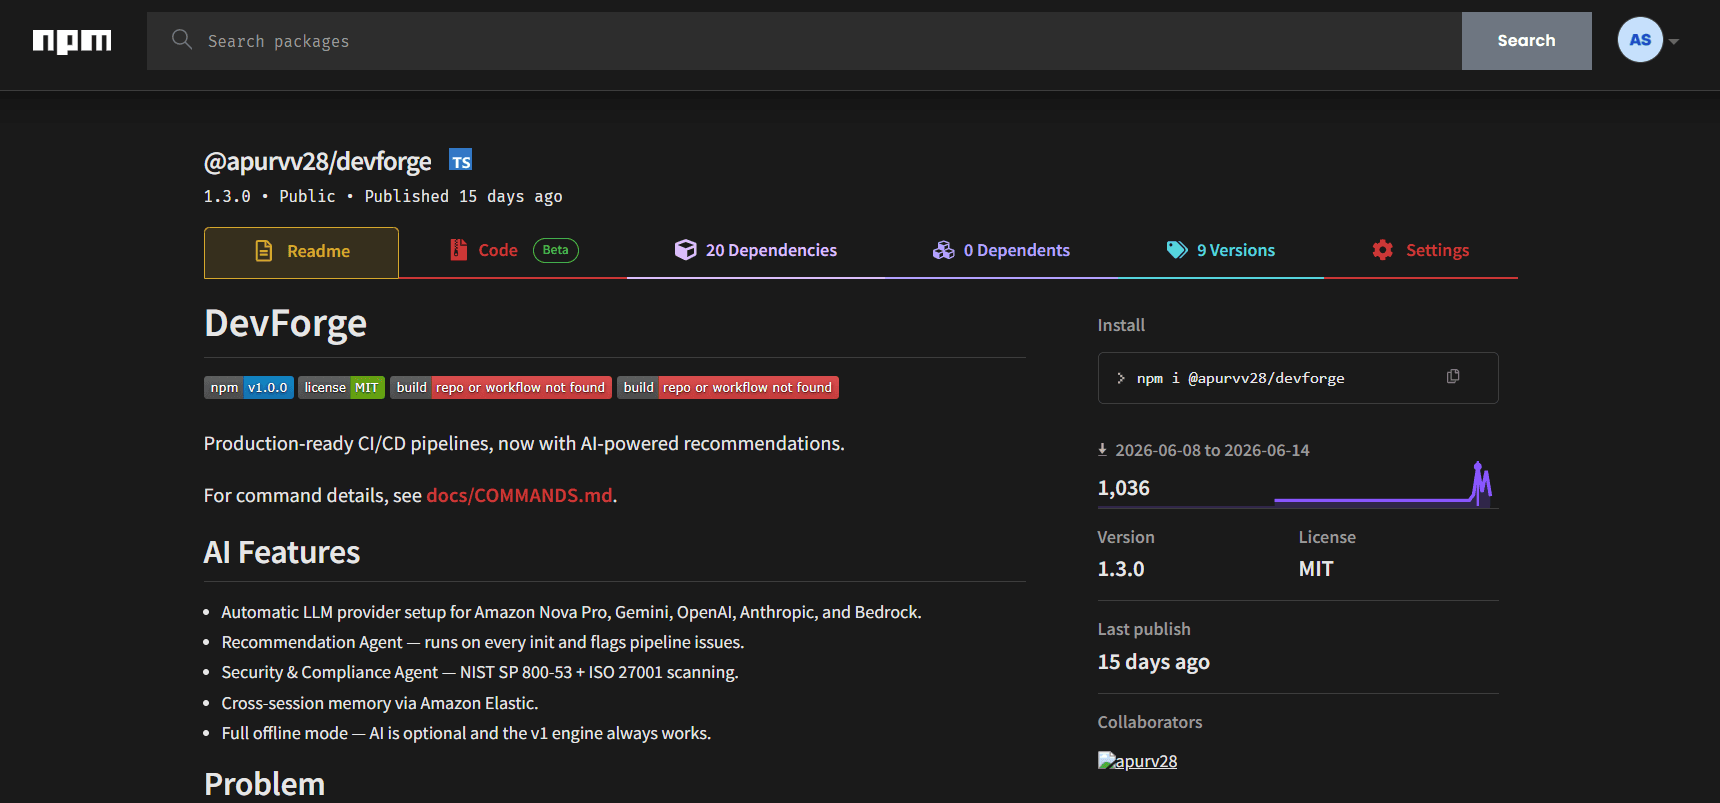Click the Code file icon
This screenshot has height=803, width=1720.
click(458, 250)
